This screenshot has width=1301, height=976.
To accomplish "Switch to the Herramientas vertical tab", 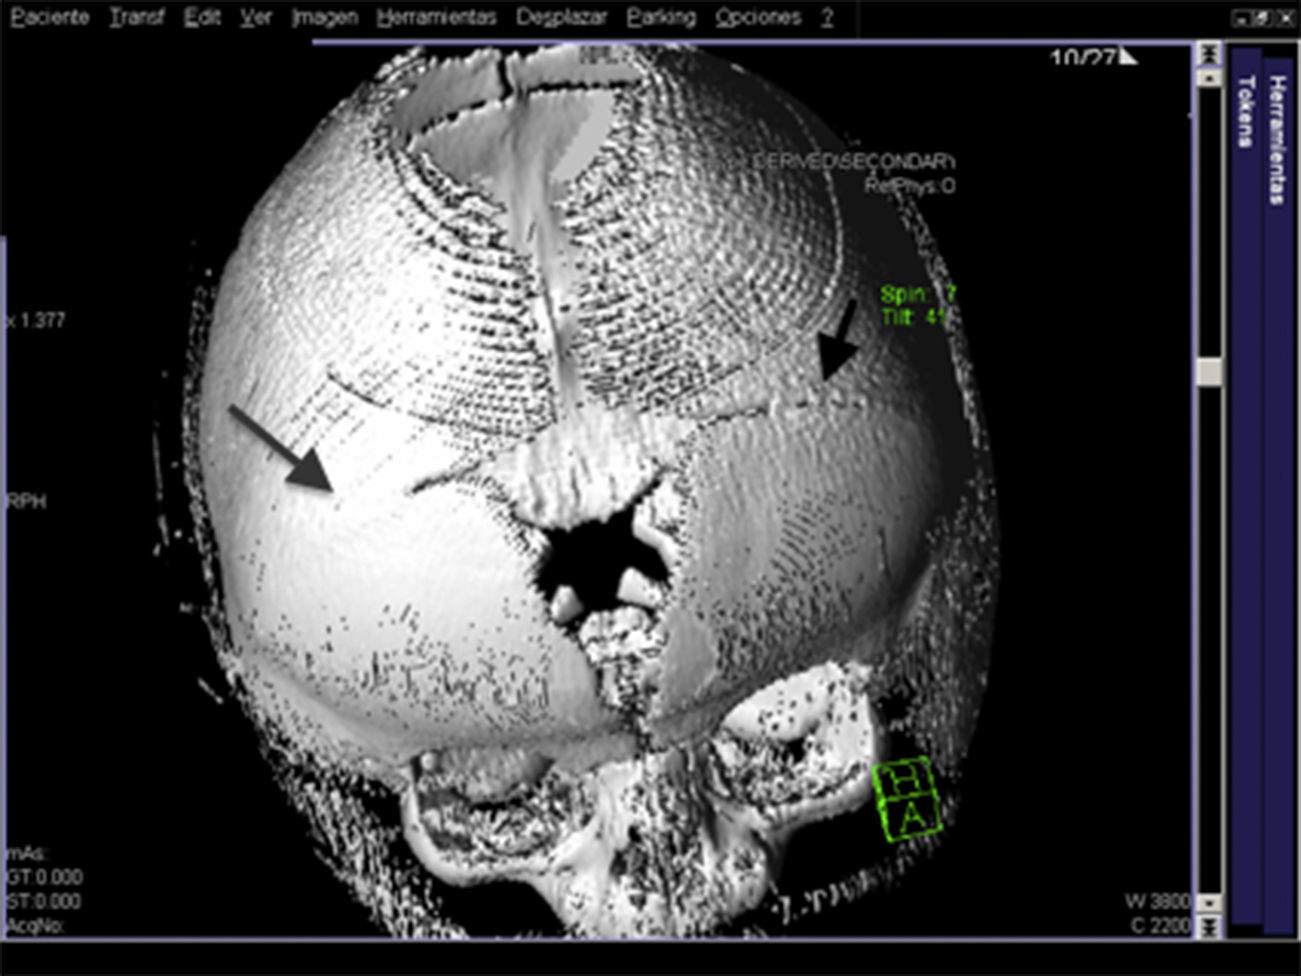I will coord(1277,130).
